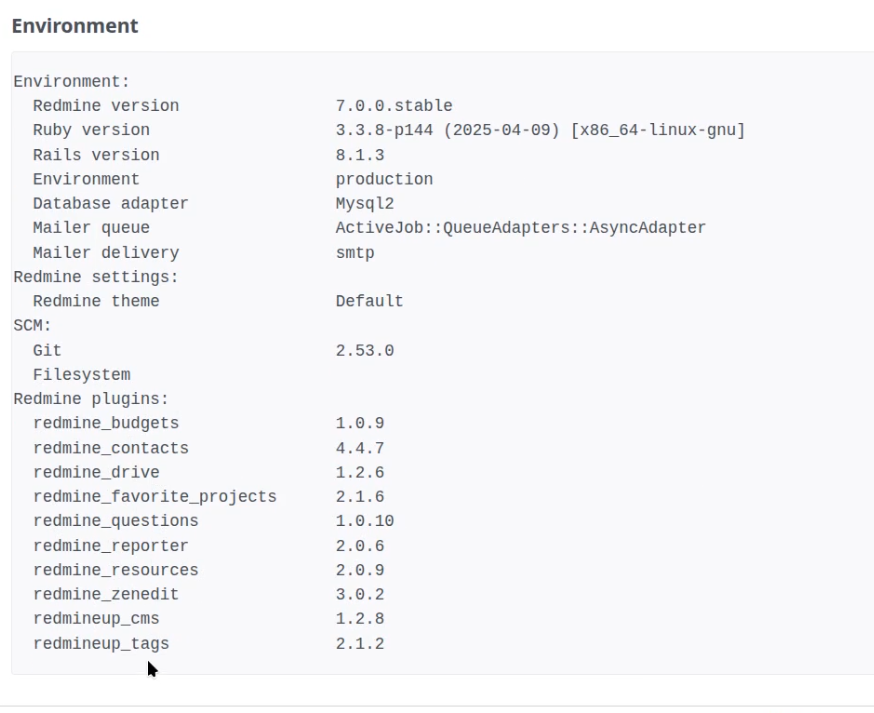Click the 'Environment' row label beside production

coord(86,179)
